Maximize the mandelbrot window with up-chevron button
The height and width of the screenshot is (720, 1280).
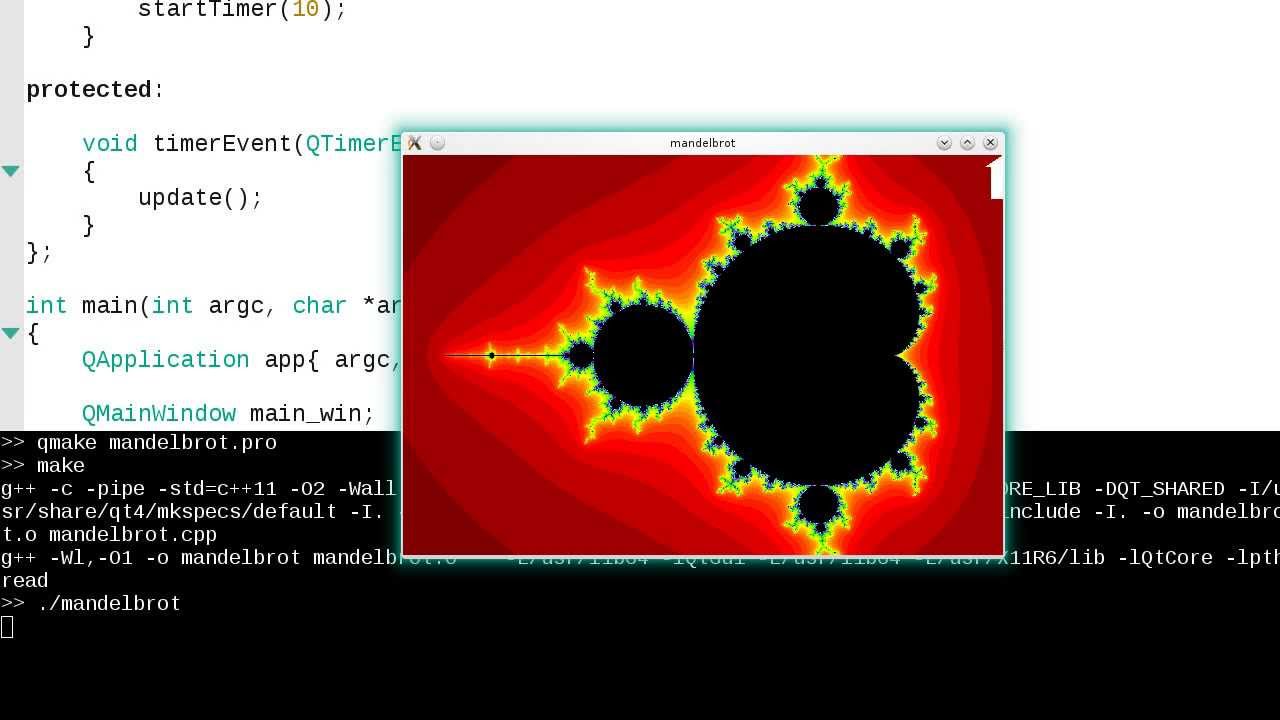click(x=967, y=143)
